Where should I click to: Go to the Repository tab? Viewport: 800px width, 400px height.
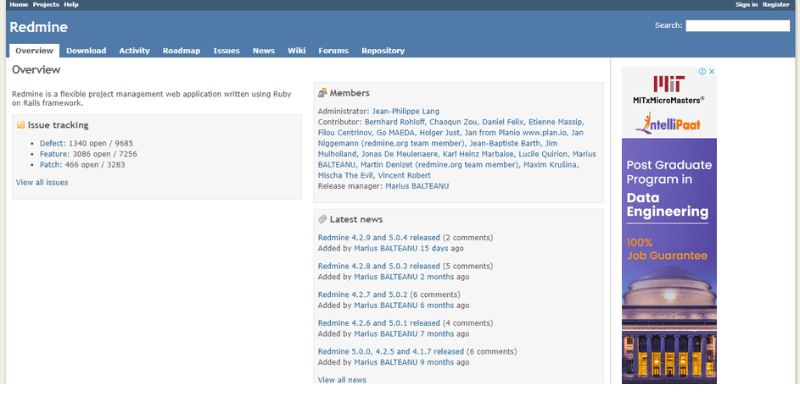[x=383, y=51]
